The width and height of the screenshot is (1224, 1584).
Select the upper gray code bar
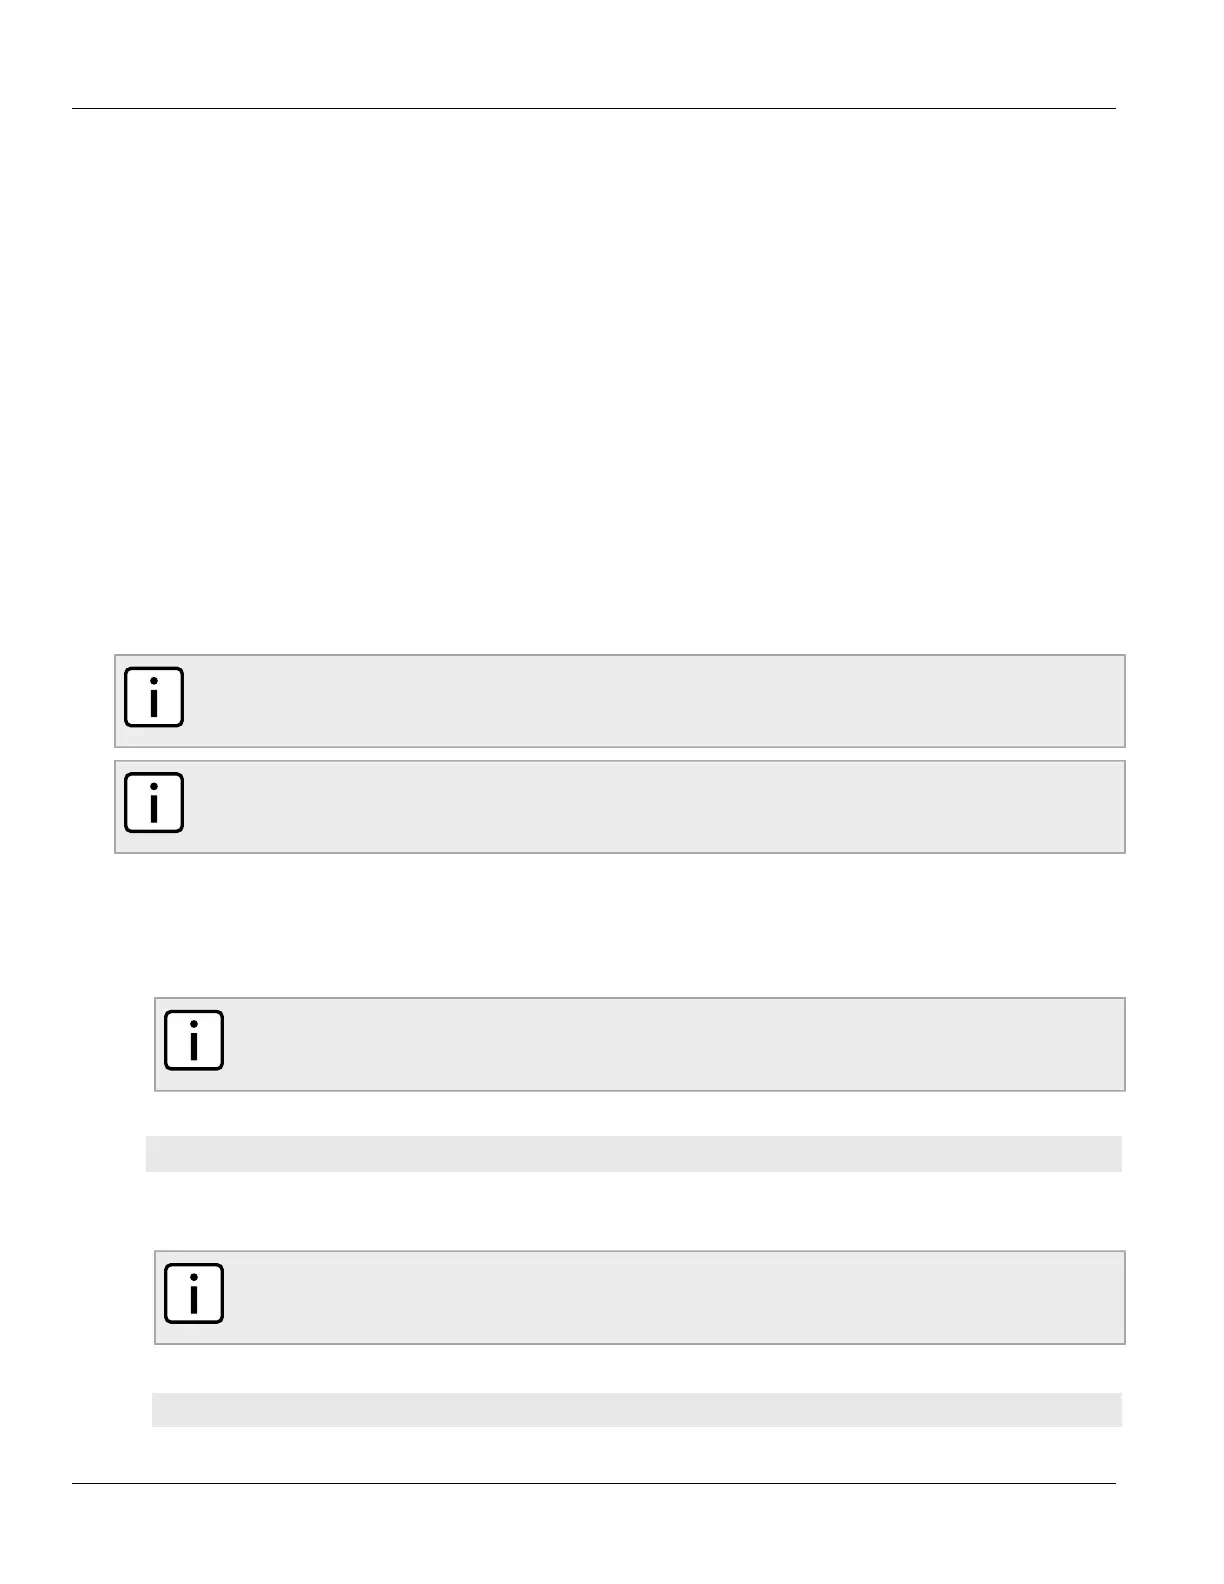(634, 1153)
